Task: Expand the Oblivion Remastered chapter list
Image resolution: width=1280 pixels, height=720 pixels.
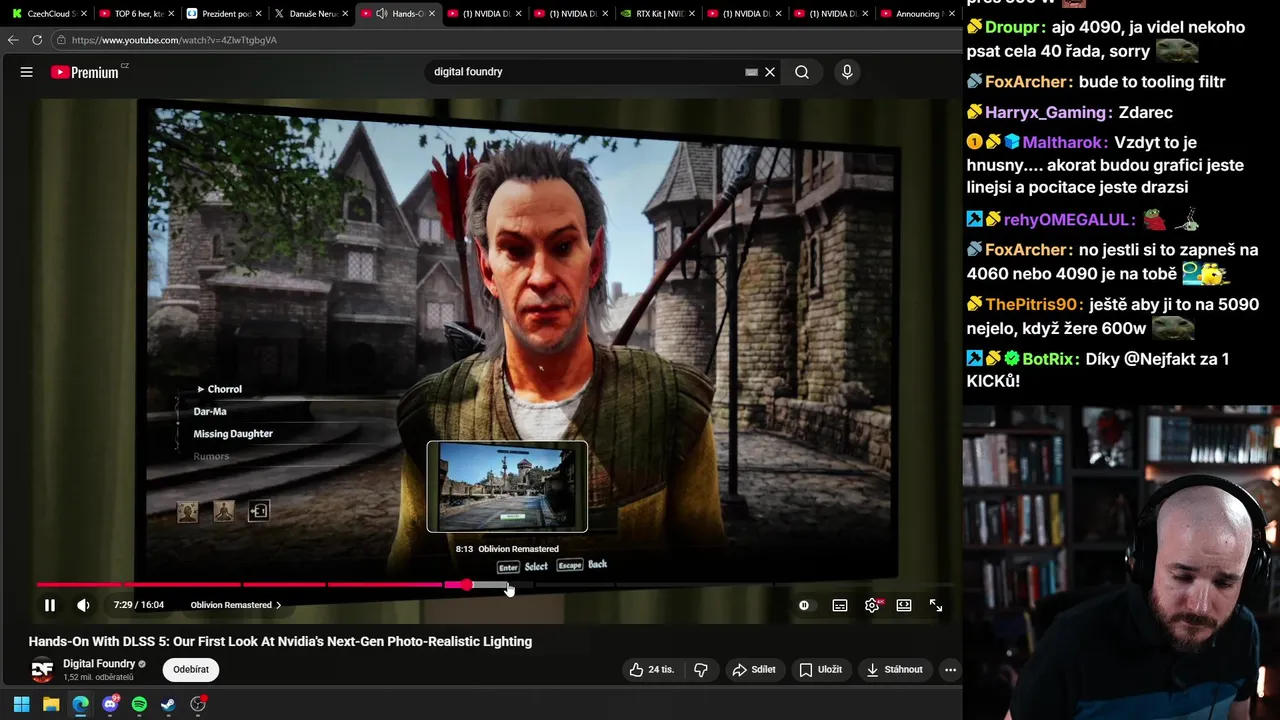Action: (236, 605)
